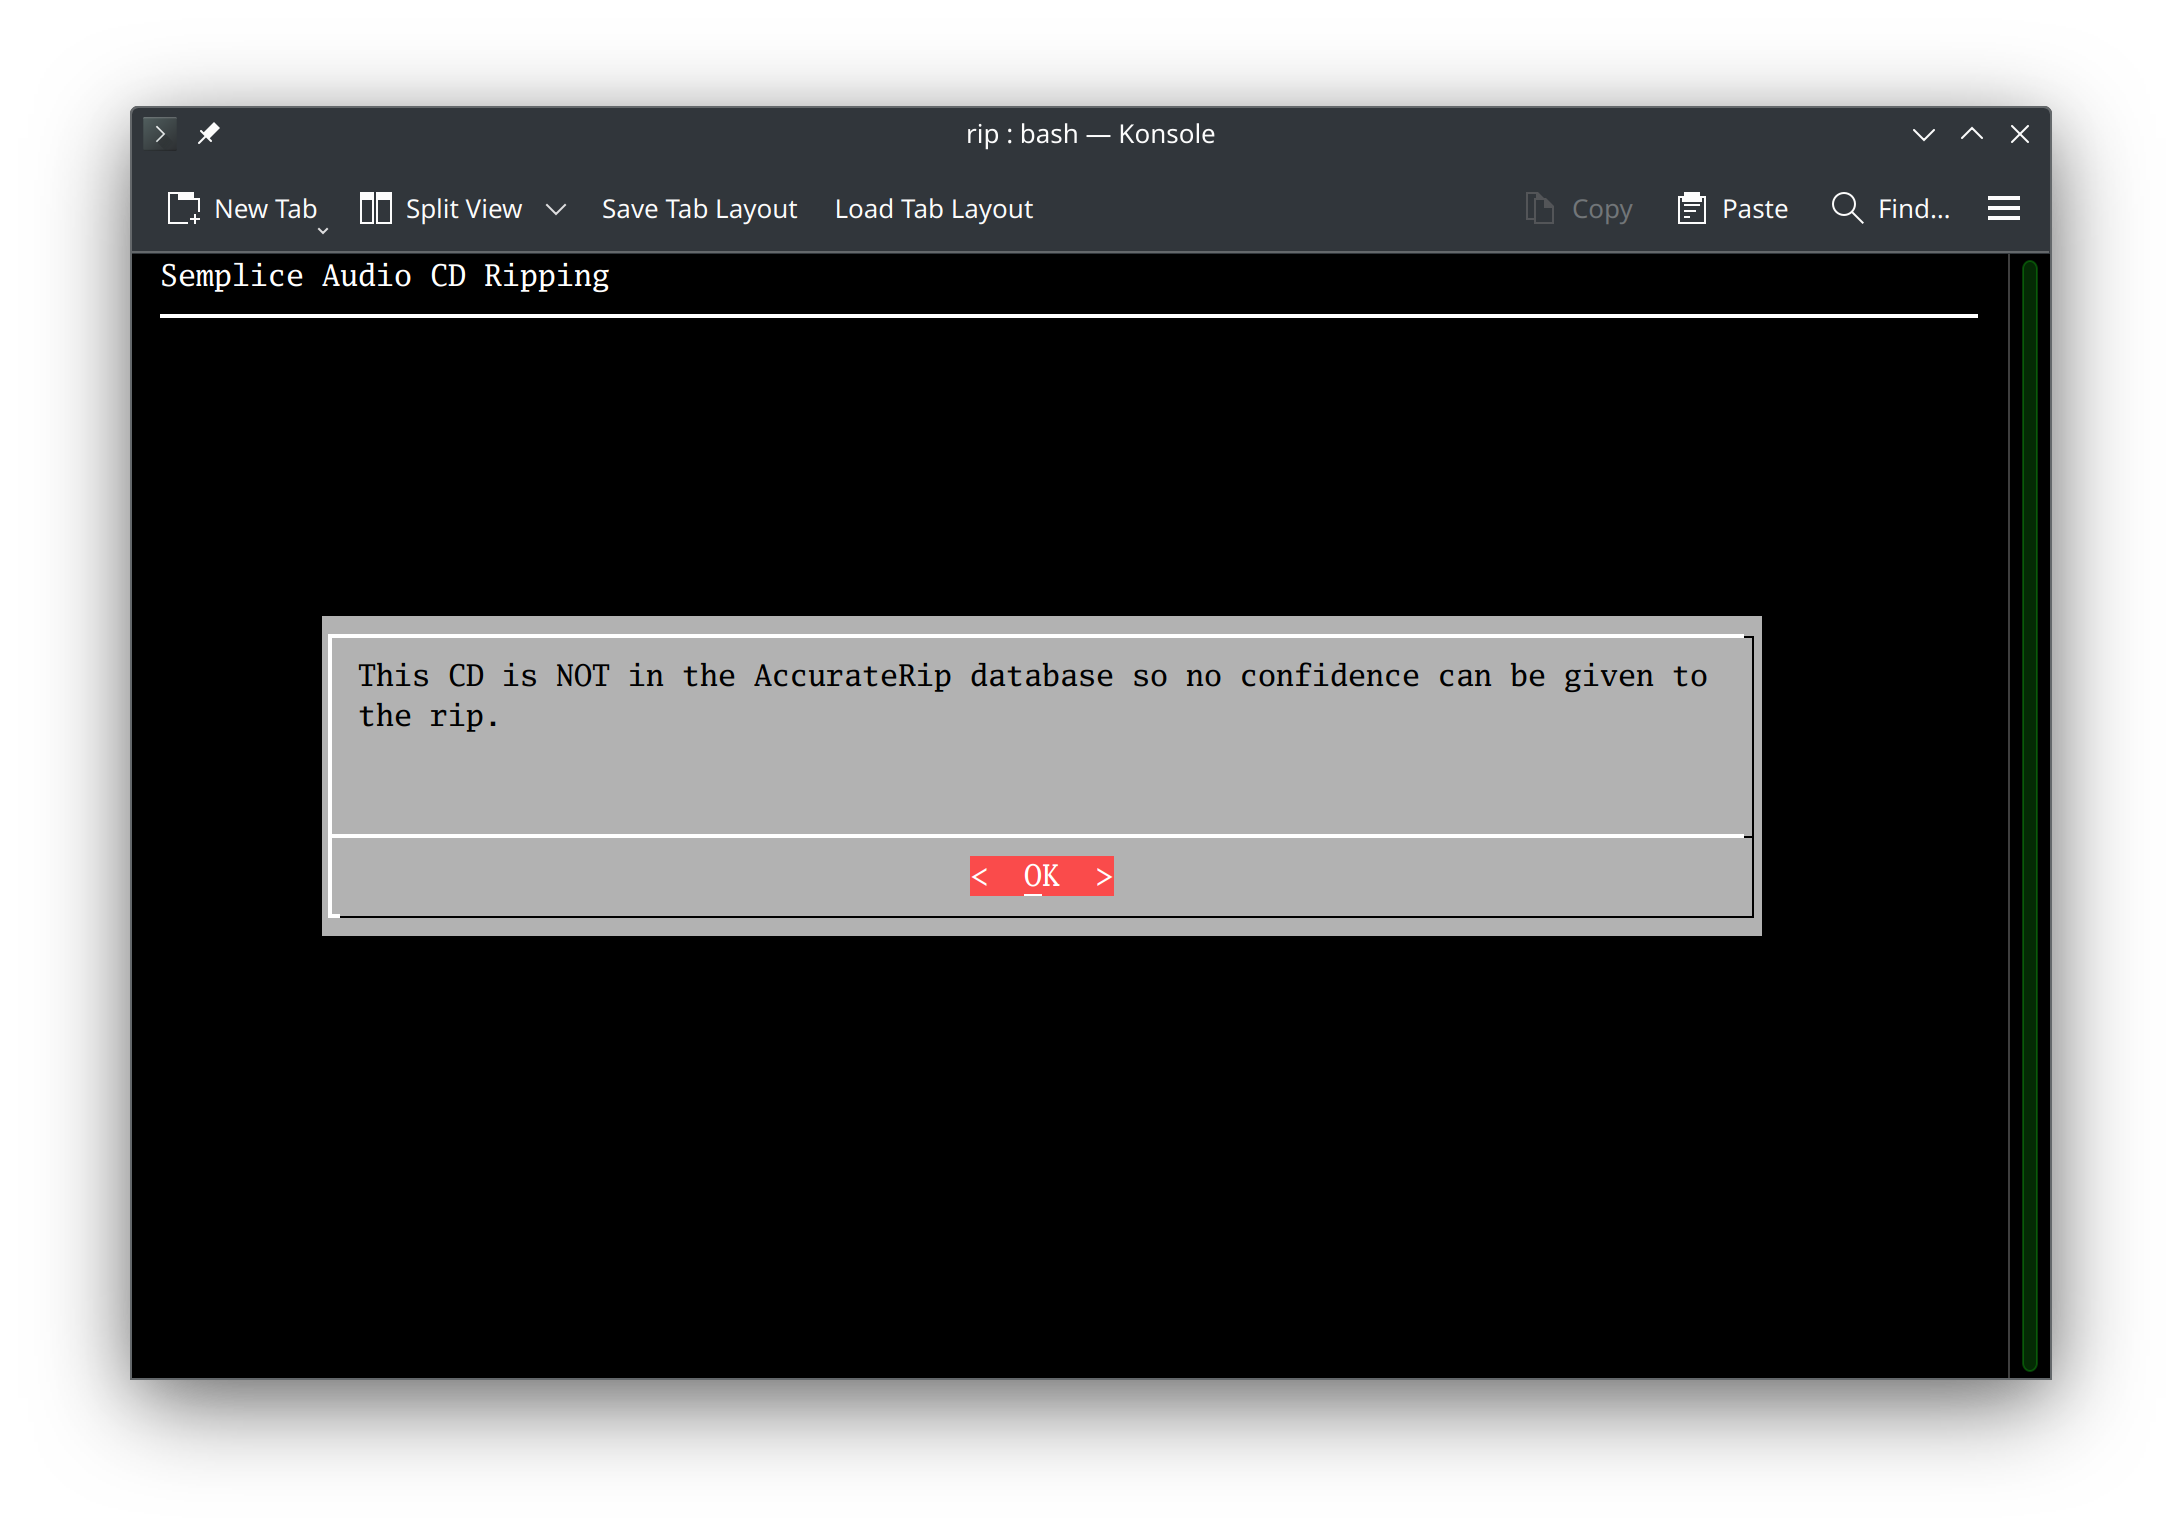Expand the New Tab chevron below its label
Image resolution: width=2184 pixels, height=1536 pixels.
[322, 230]
